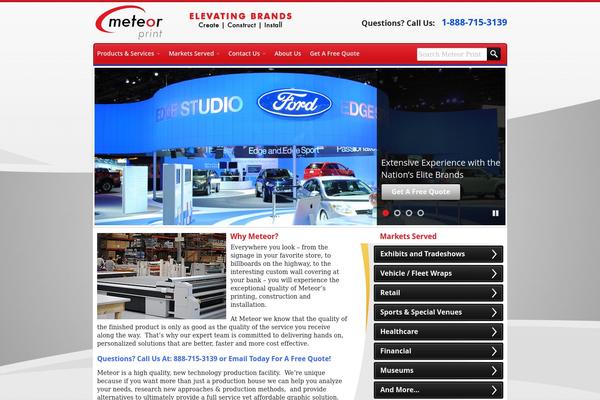This screenshot has width=600, height=400.
Task: Call link 1-888-715-3139 in header
Action: coord(474,23)
